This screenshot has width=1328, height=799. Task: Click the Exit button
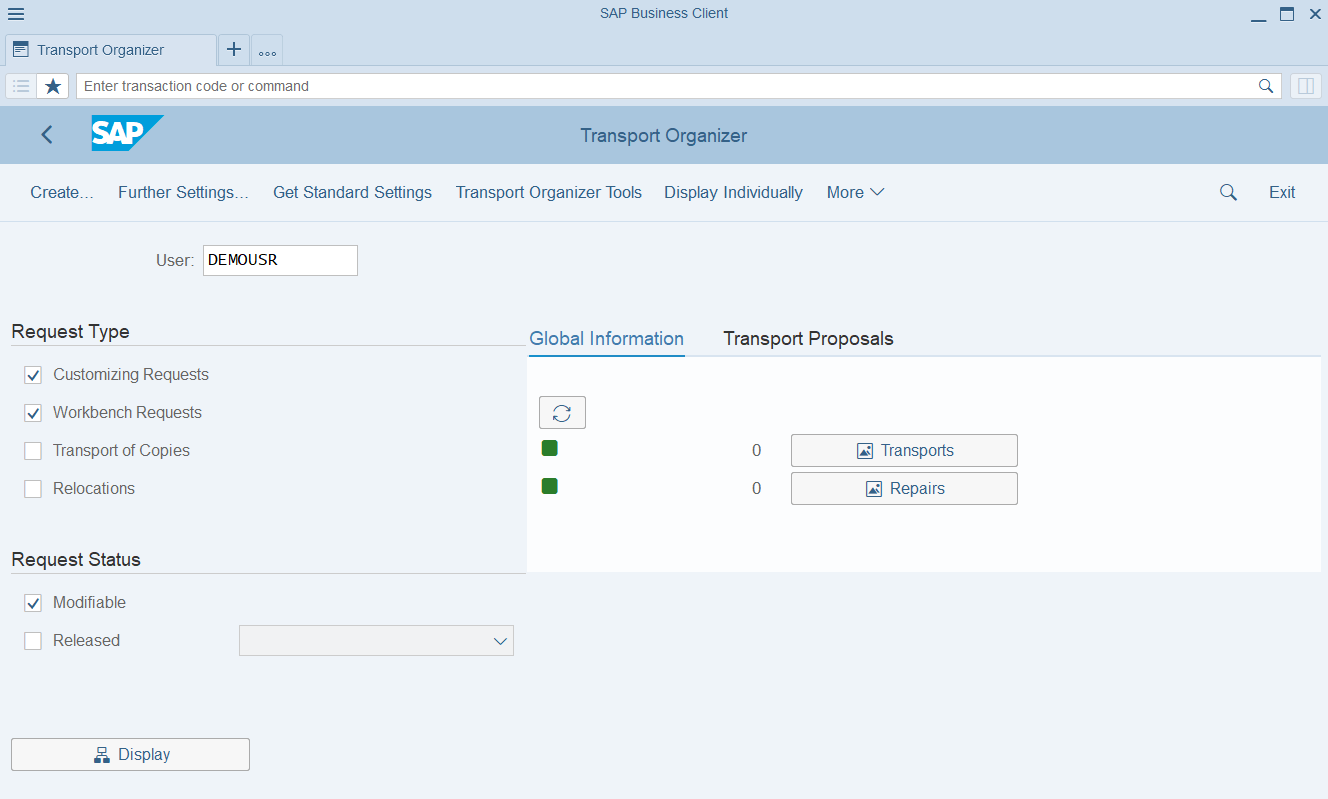point(1282,192)
